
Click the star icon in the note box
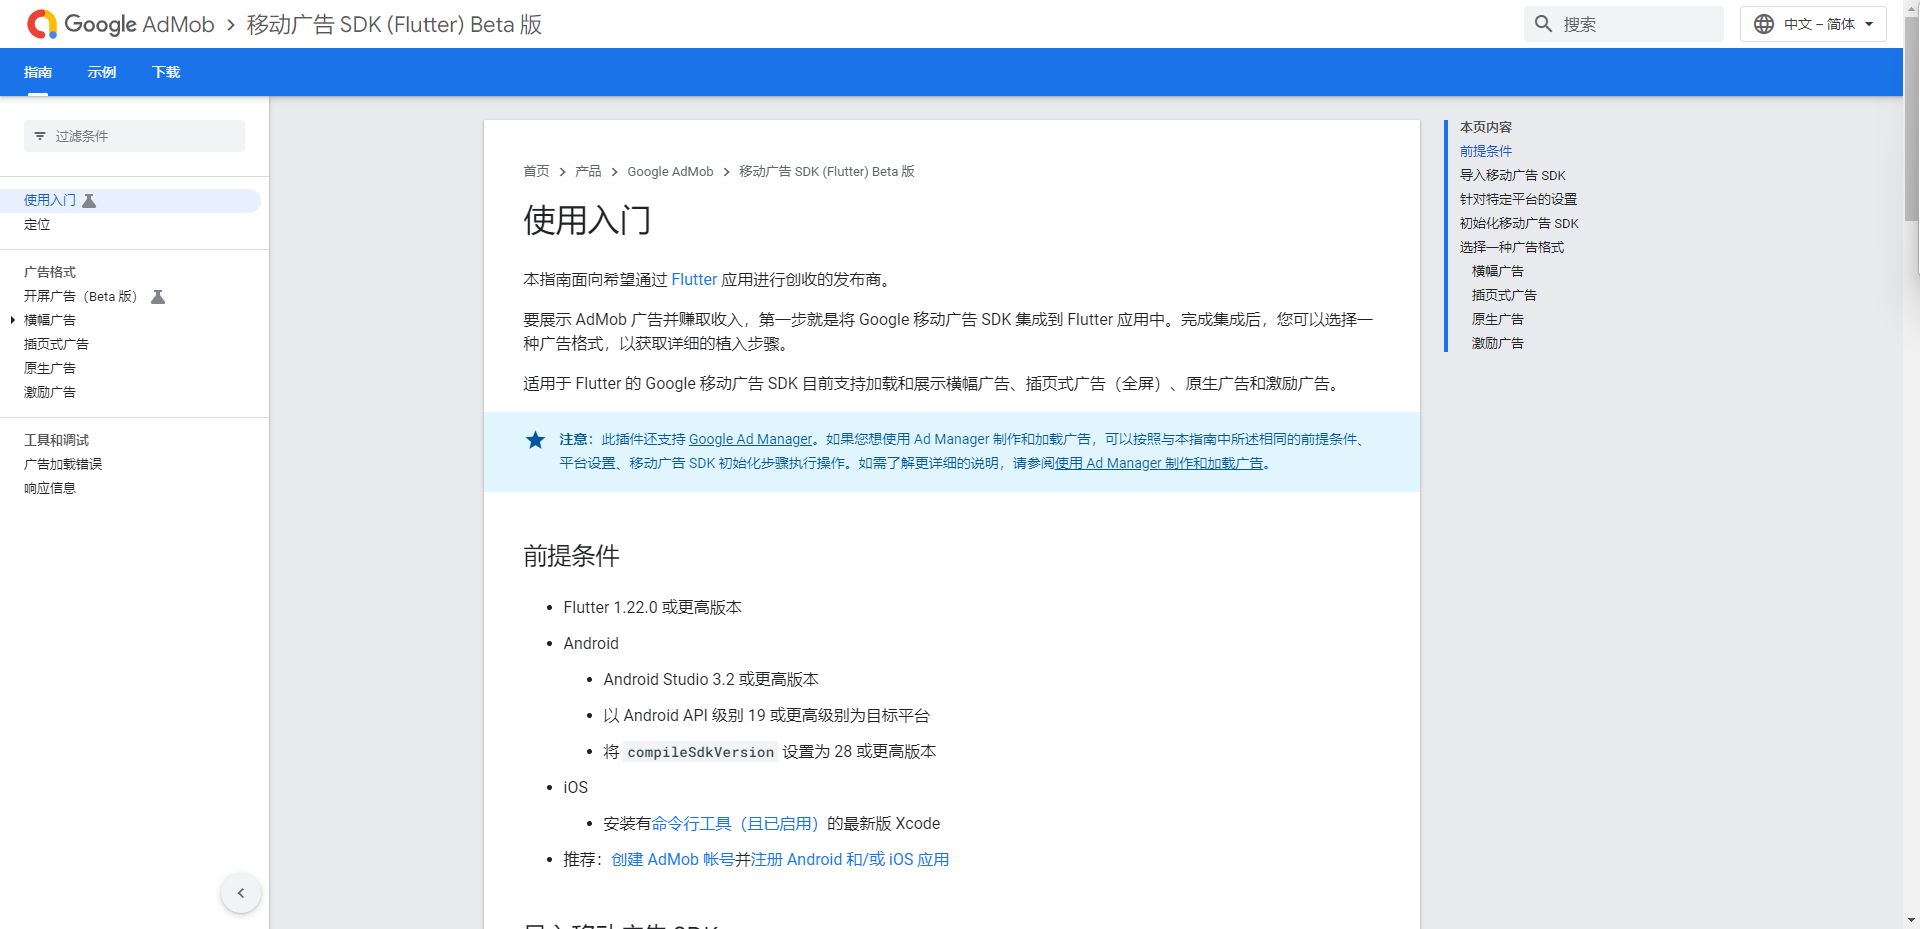[536, 440]
